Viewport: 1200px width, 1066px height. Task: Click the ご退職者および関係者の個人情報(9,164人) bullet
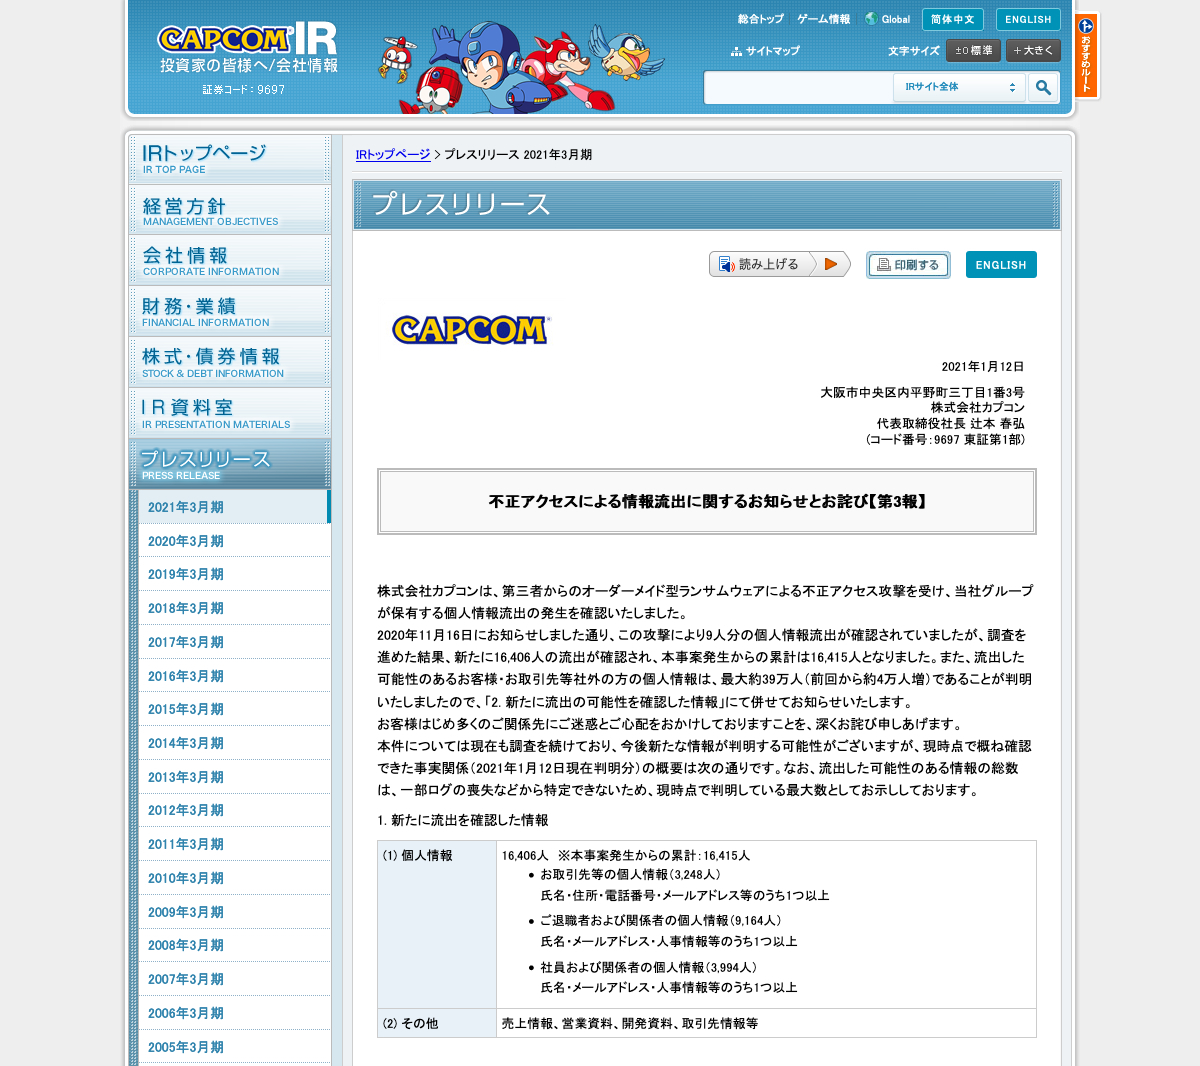pyautogui.click(x=660, y=921)
